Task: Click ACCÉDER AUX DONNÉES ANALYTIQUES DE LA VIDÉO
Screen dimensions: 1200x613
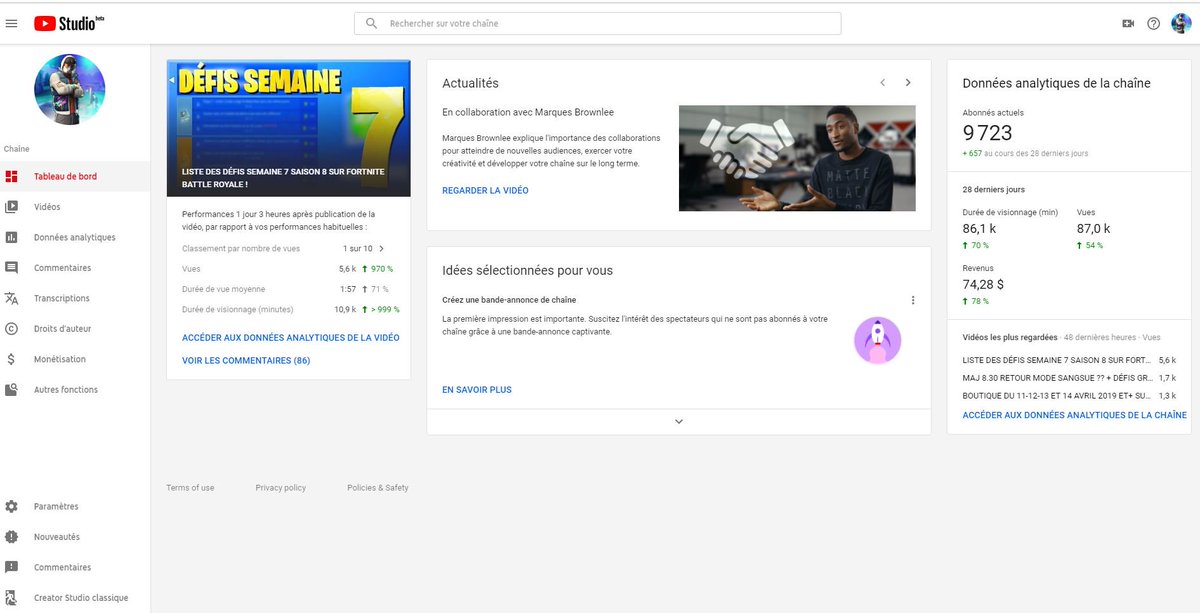Action: click(x=290, y=338)
